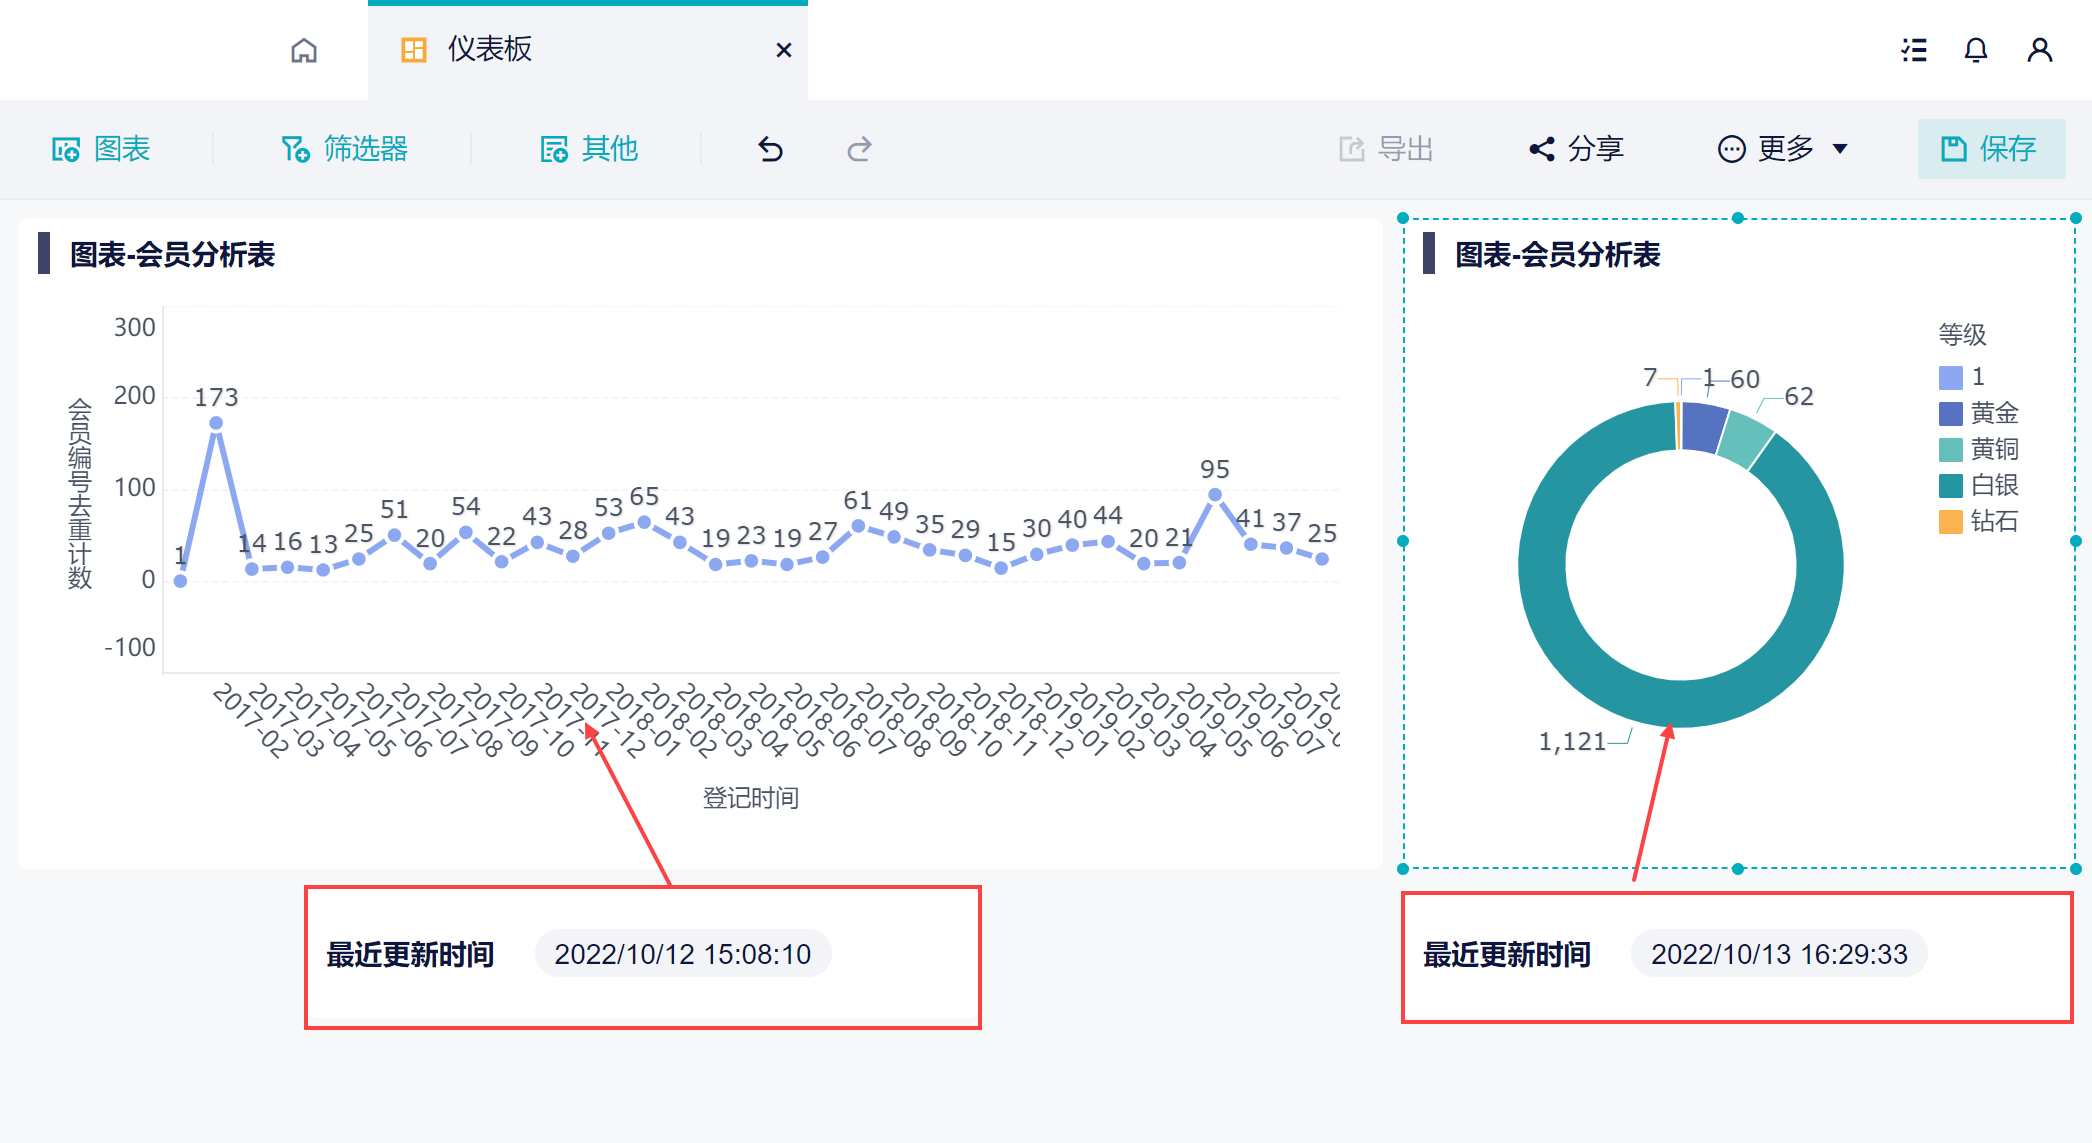Click the 保存 save button
Viewport: 2092px width, 1143px height.
[1990, 149]
